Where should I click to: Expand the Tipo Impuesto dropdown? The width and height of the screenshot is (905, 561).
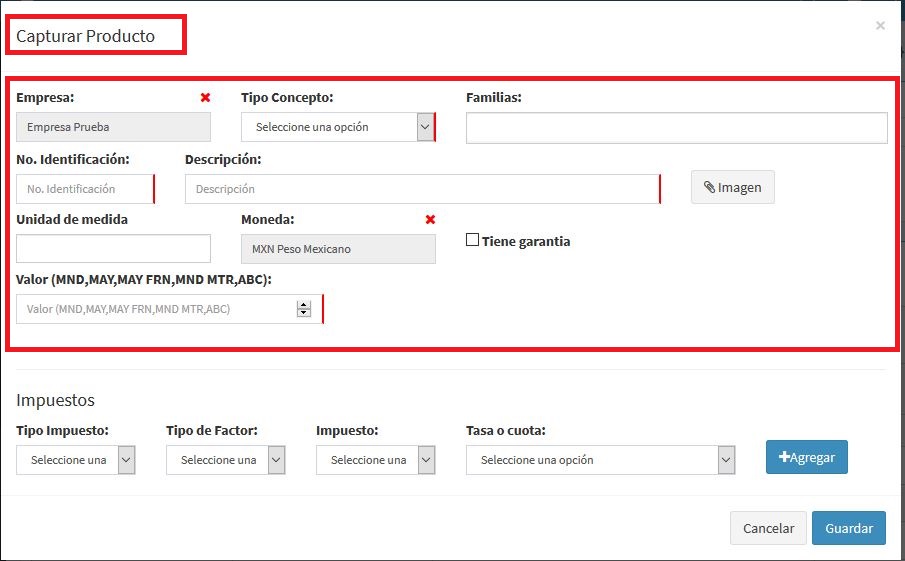click(x=76, y=460)
